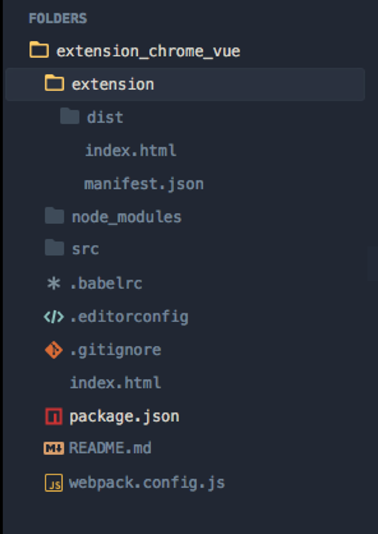
Task: Open manifest.json in the extension folder
Action: pos(144,184)
